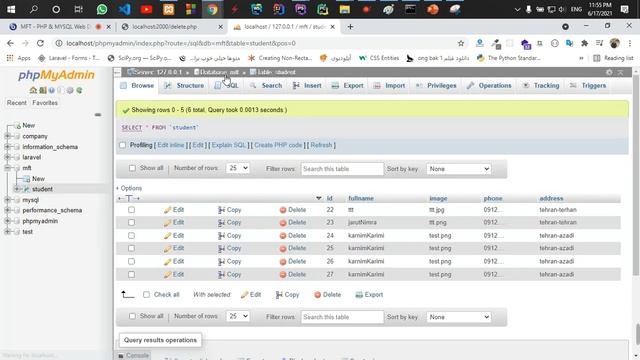Click With selected Delete icon at bottom
640x360 pixels.
pyautogui.click(x=318, y=295)
